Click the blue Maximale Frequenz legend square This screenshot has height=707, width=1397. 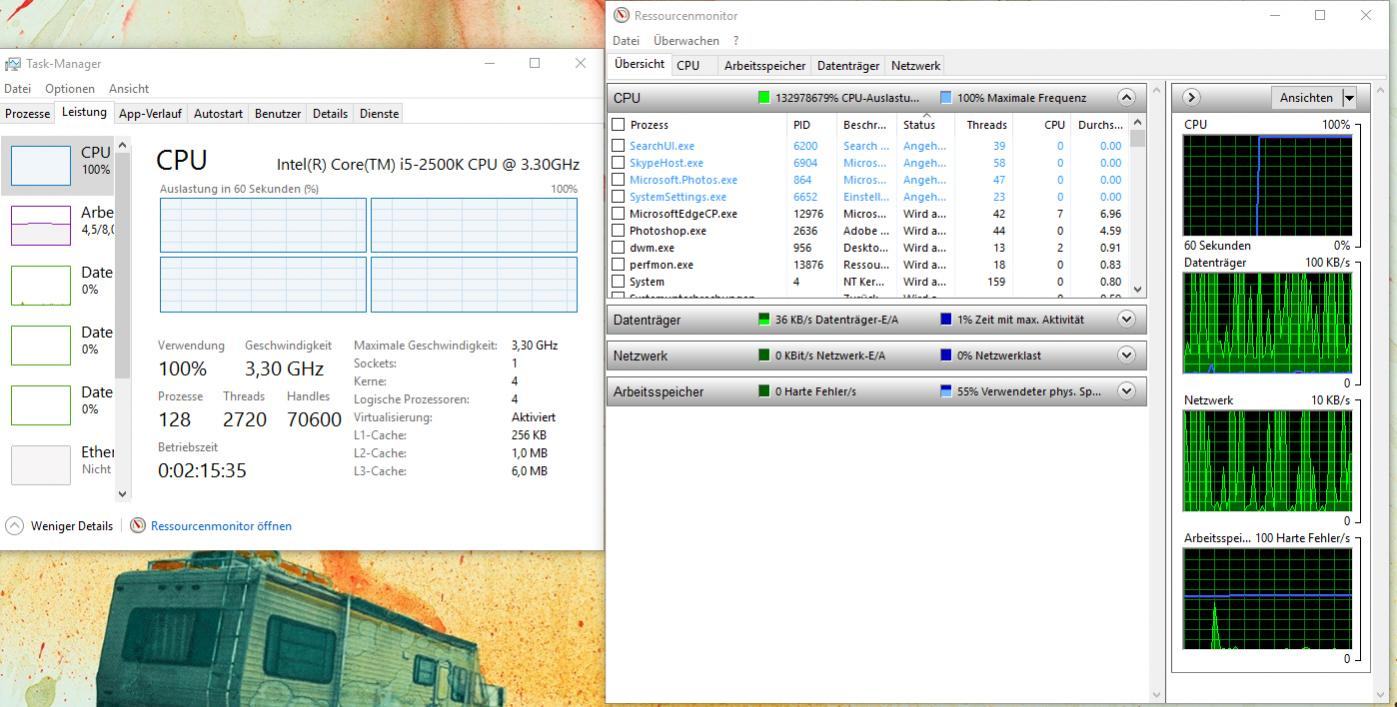pos(946,98)
